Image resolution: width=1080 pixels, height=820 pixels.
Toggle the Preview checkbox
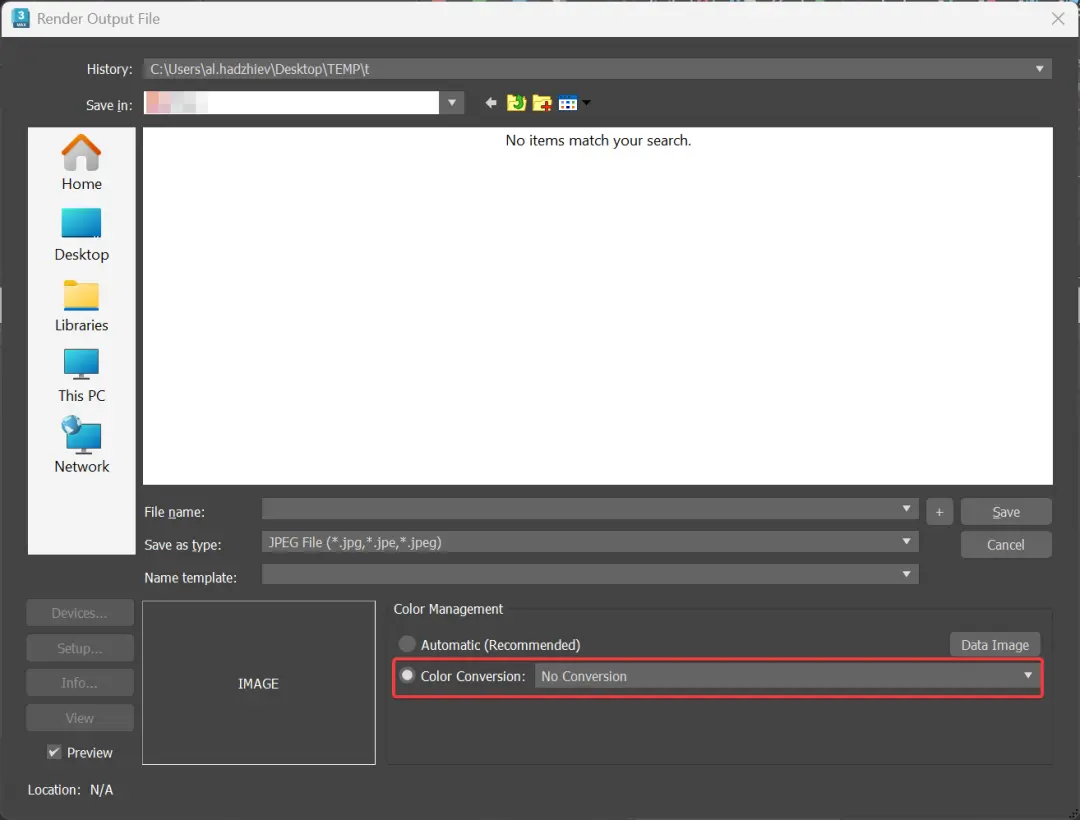tap(54, 752)
